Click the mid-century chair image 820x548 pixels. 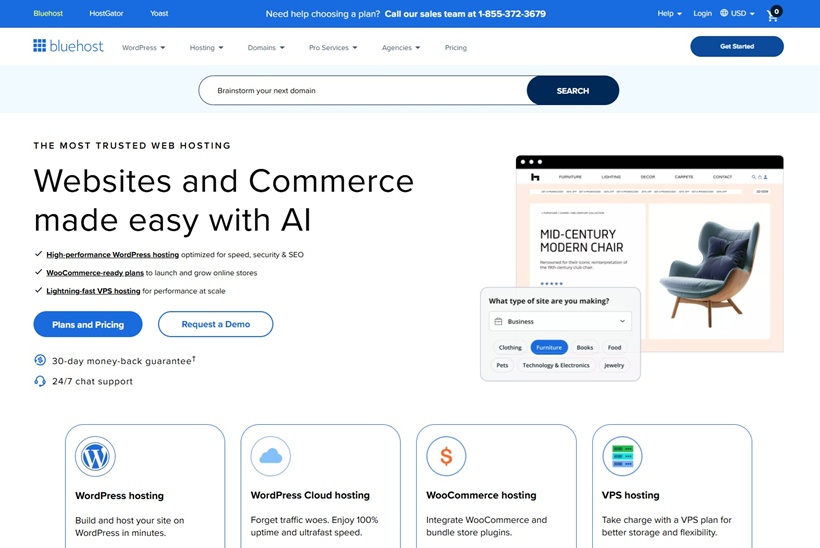click(x=709, y=272)
